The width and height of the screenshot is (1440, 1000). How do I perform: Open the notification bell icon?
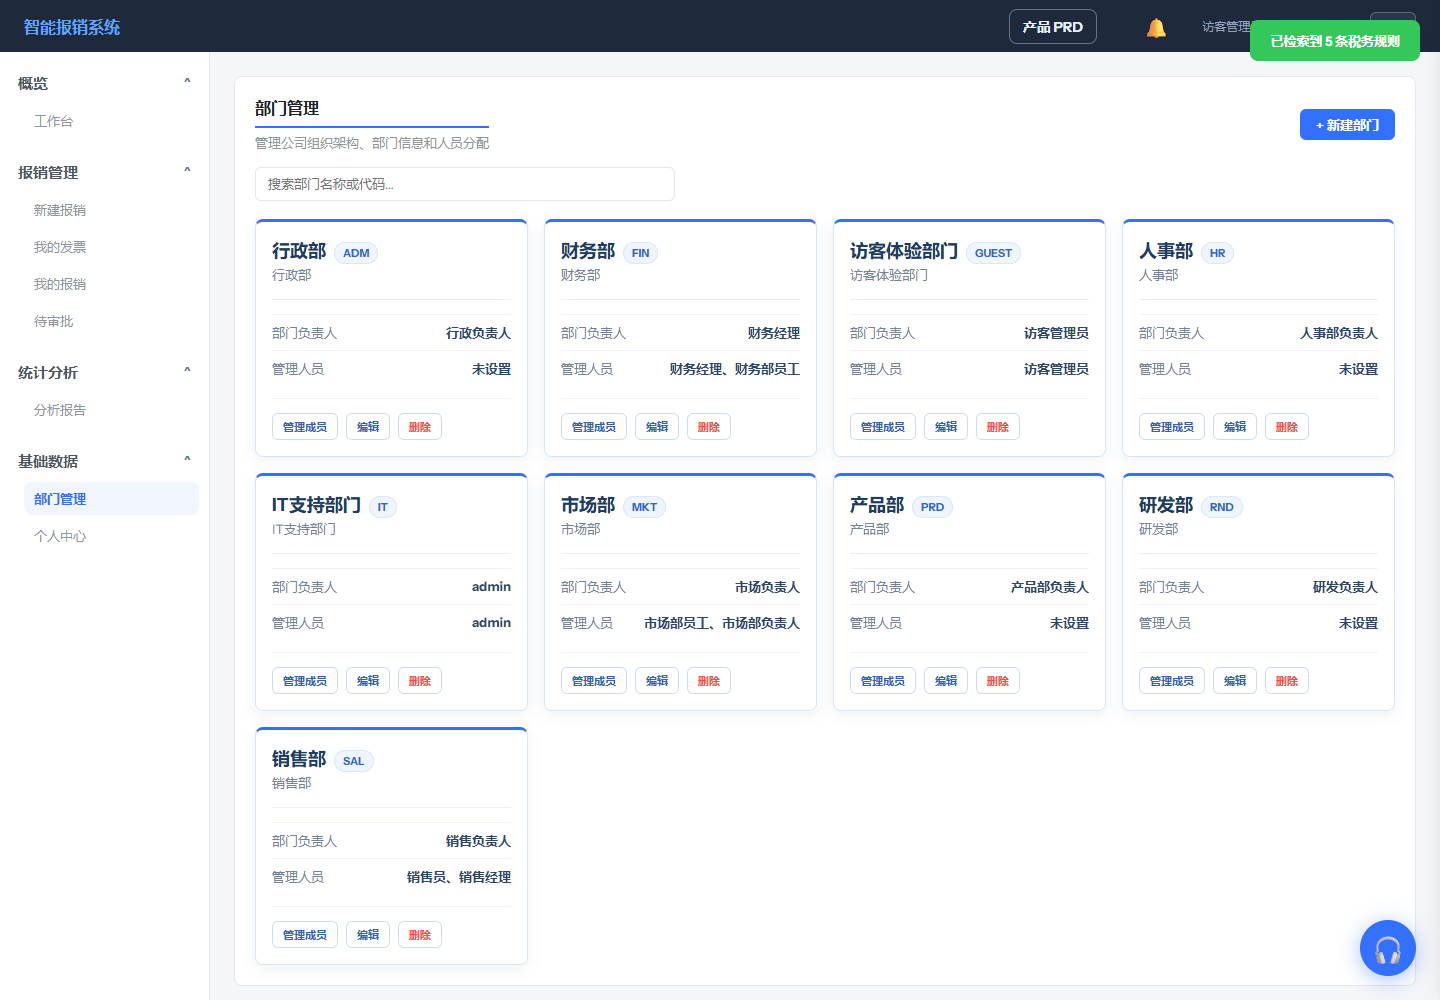click(1156, 27)
